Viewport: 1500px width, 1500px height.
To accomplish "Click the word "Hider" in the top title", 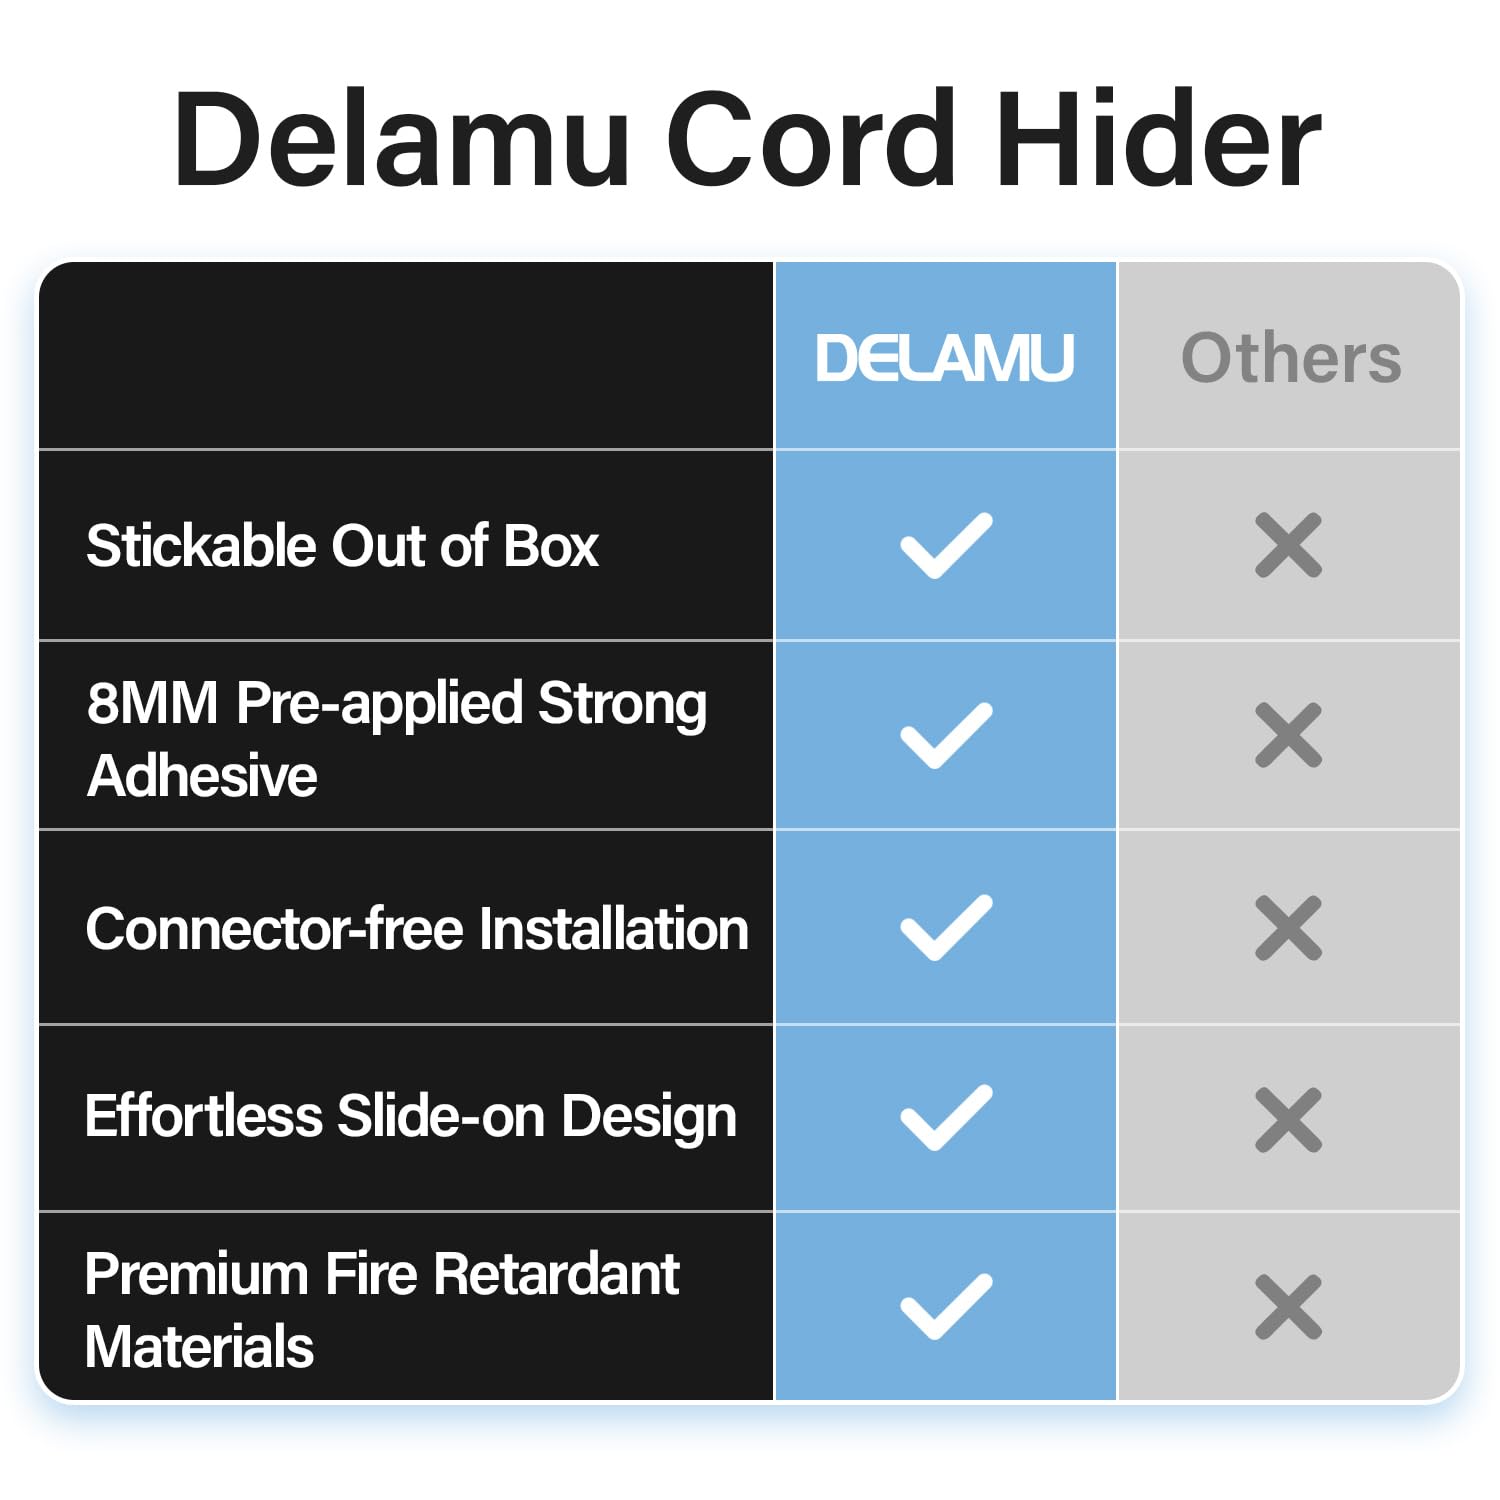I will pos(1158,140).
